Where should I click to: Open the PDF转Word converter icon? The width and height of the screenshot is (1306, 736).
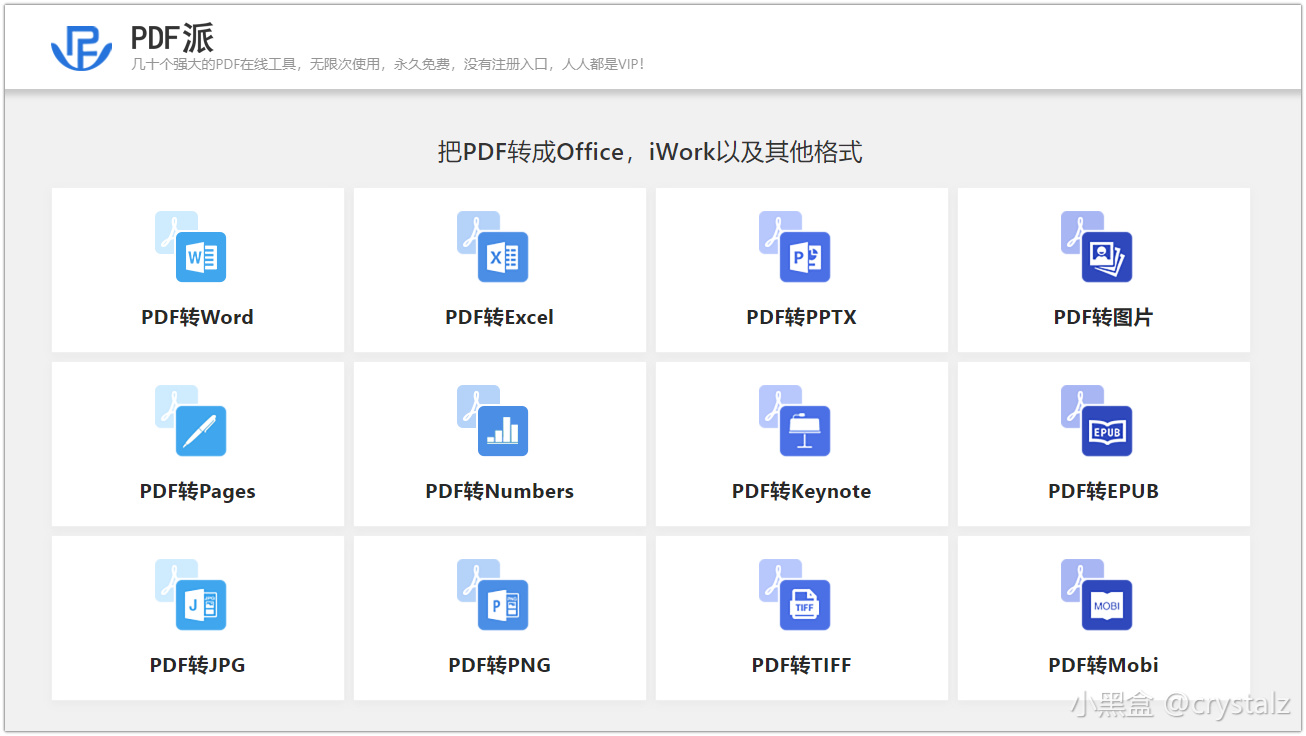pos(191,247)
